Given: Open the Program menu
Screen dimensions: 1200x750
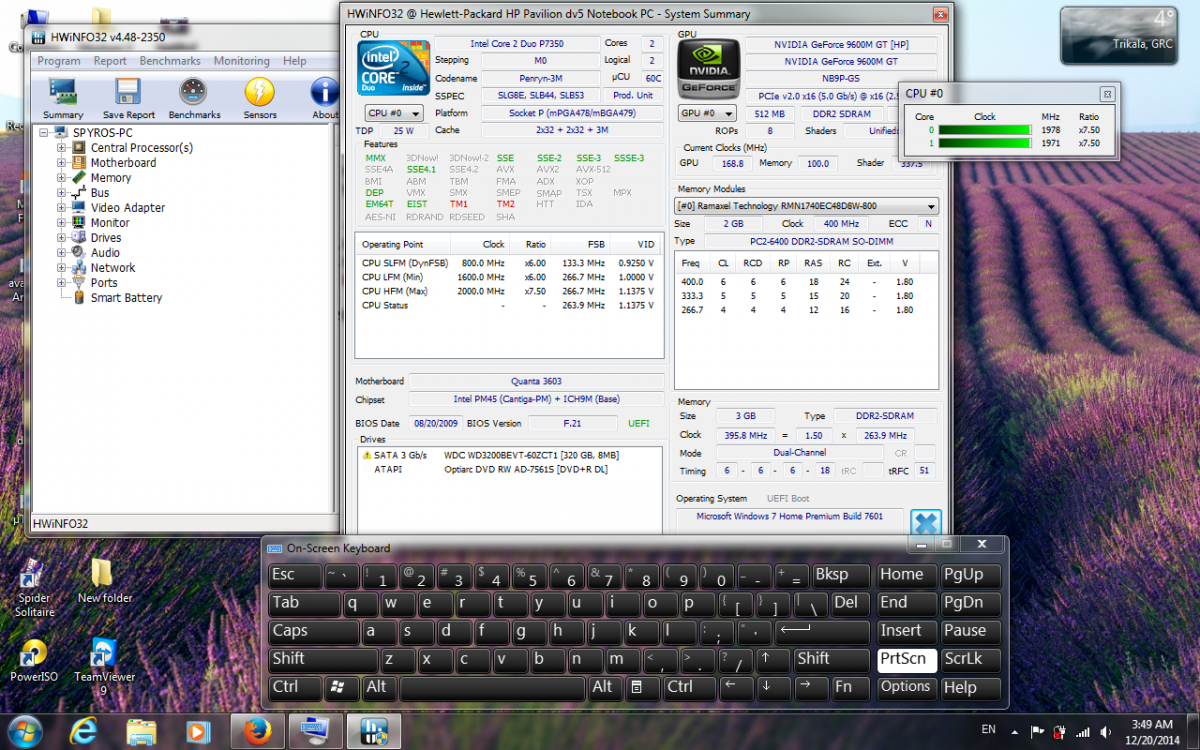Looking at the screenshot, I should (59, 61).
